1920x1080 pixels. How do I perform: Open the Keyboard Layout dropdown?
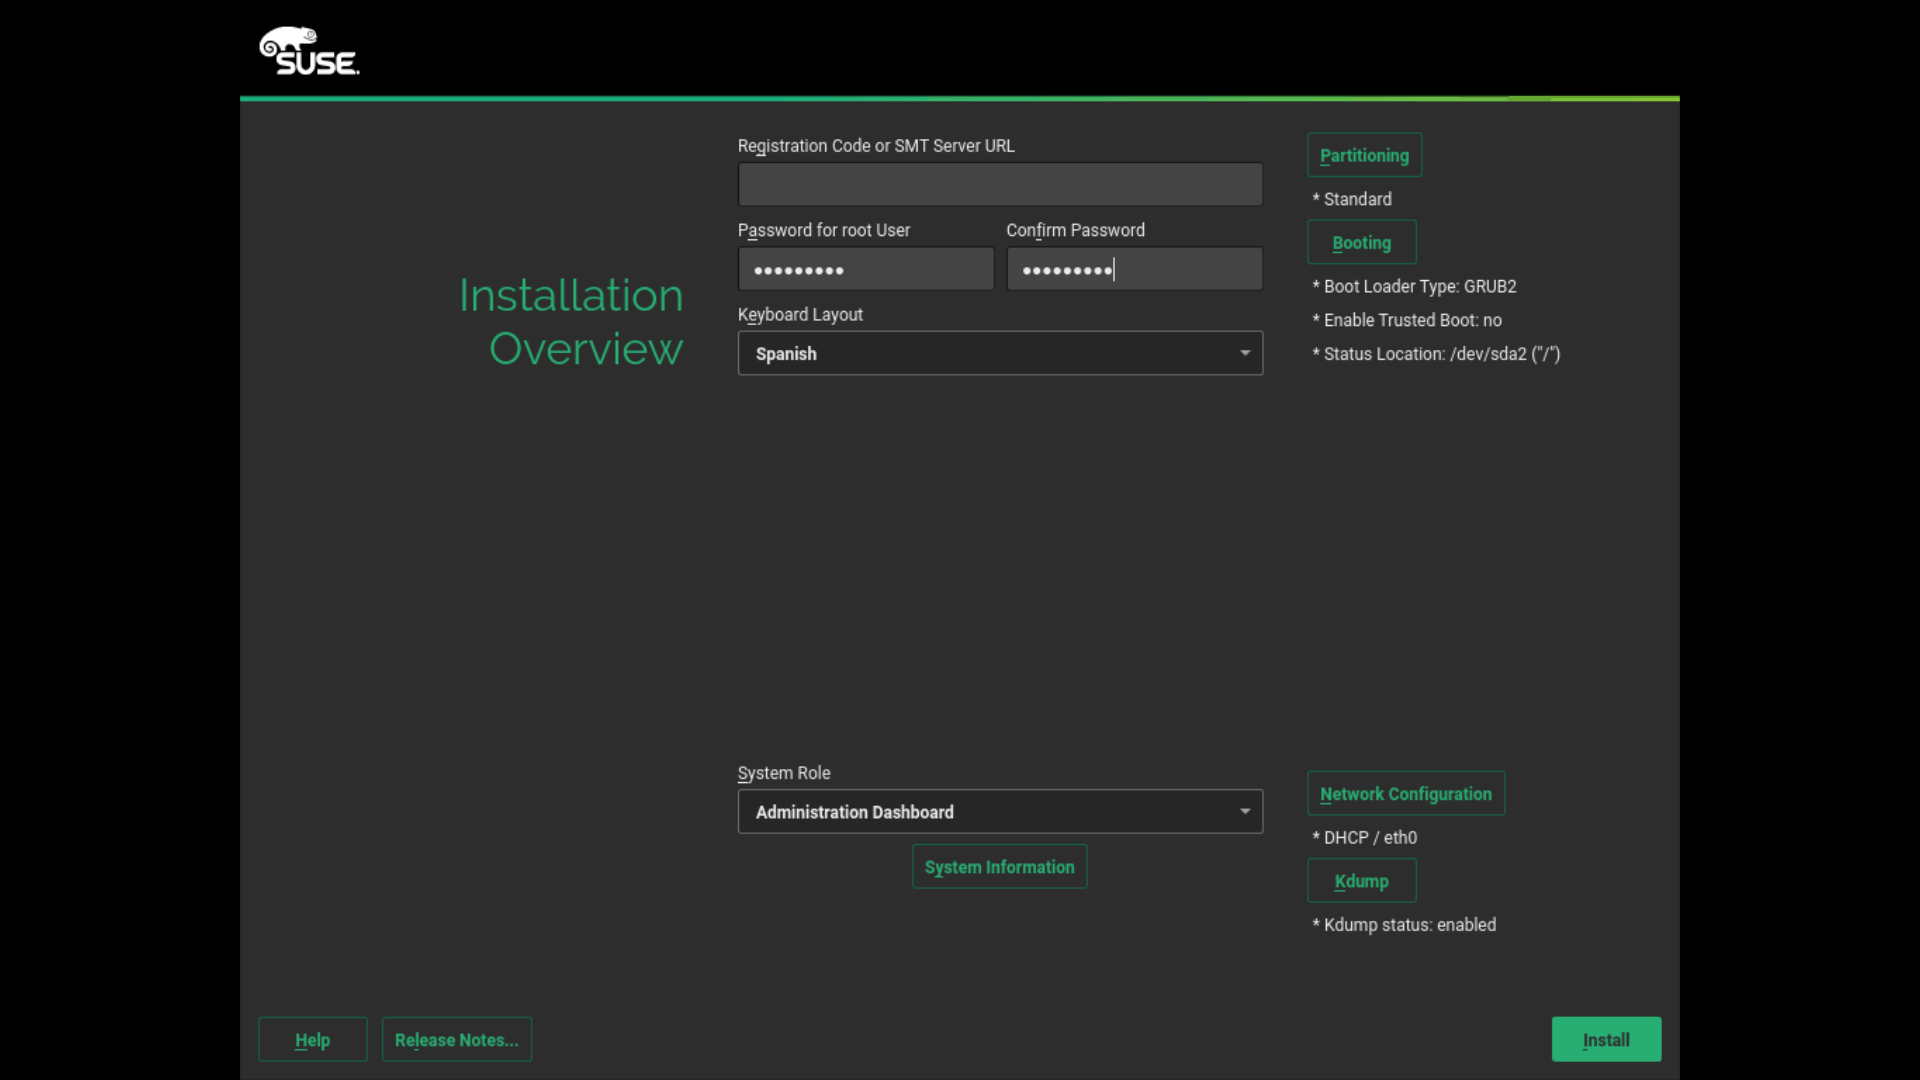click(999, 353)
